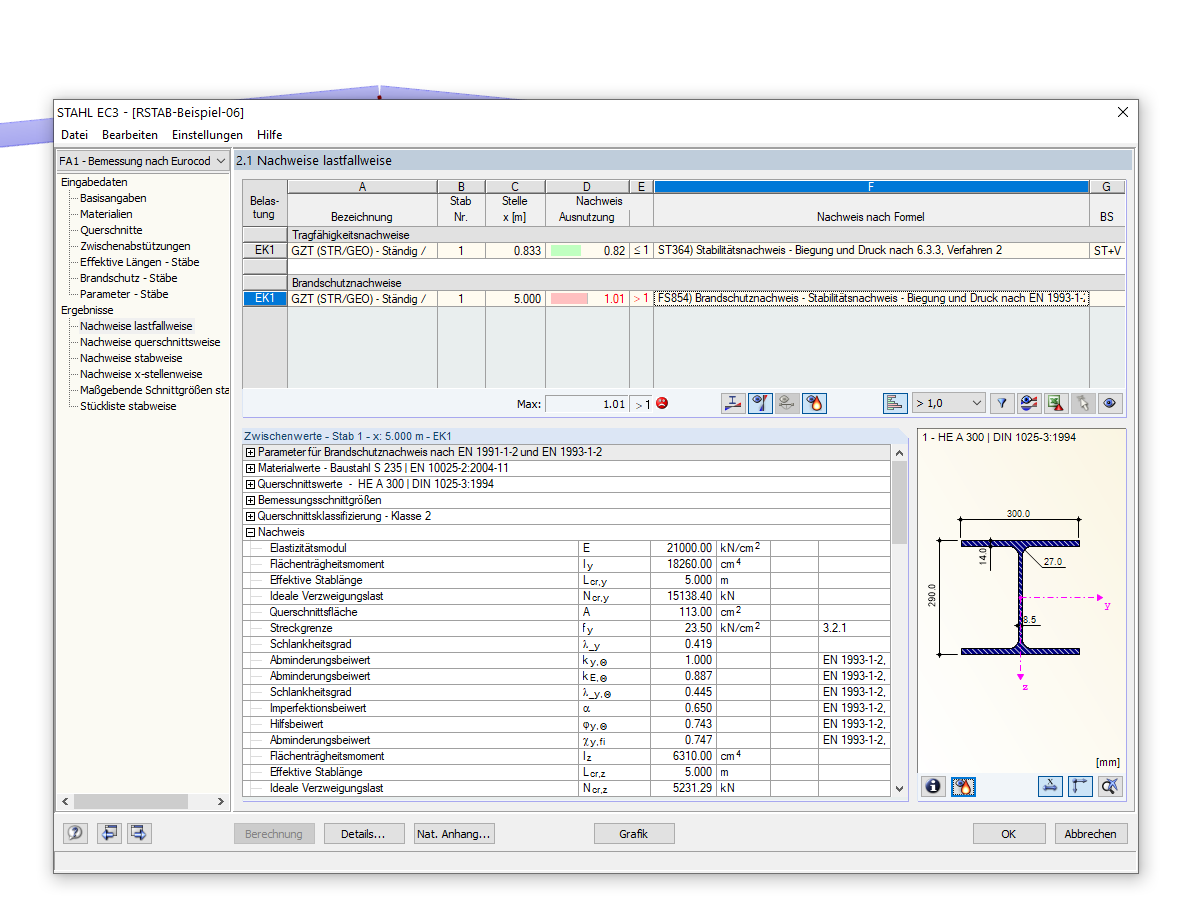Expand 'Querschnittswerte - HE A 300' row
The width and height of the screenshot is (1200, 900).
coord(250,484)
